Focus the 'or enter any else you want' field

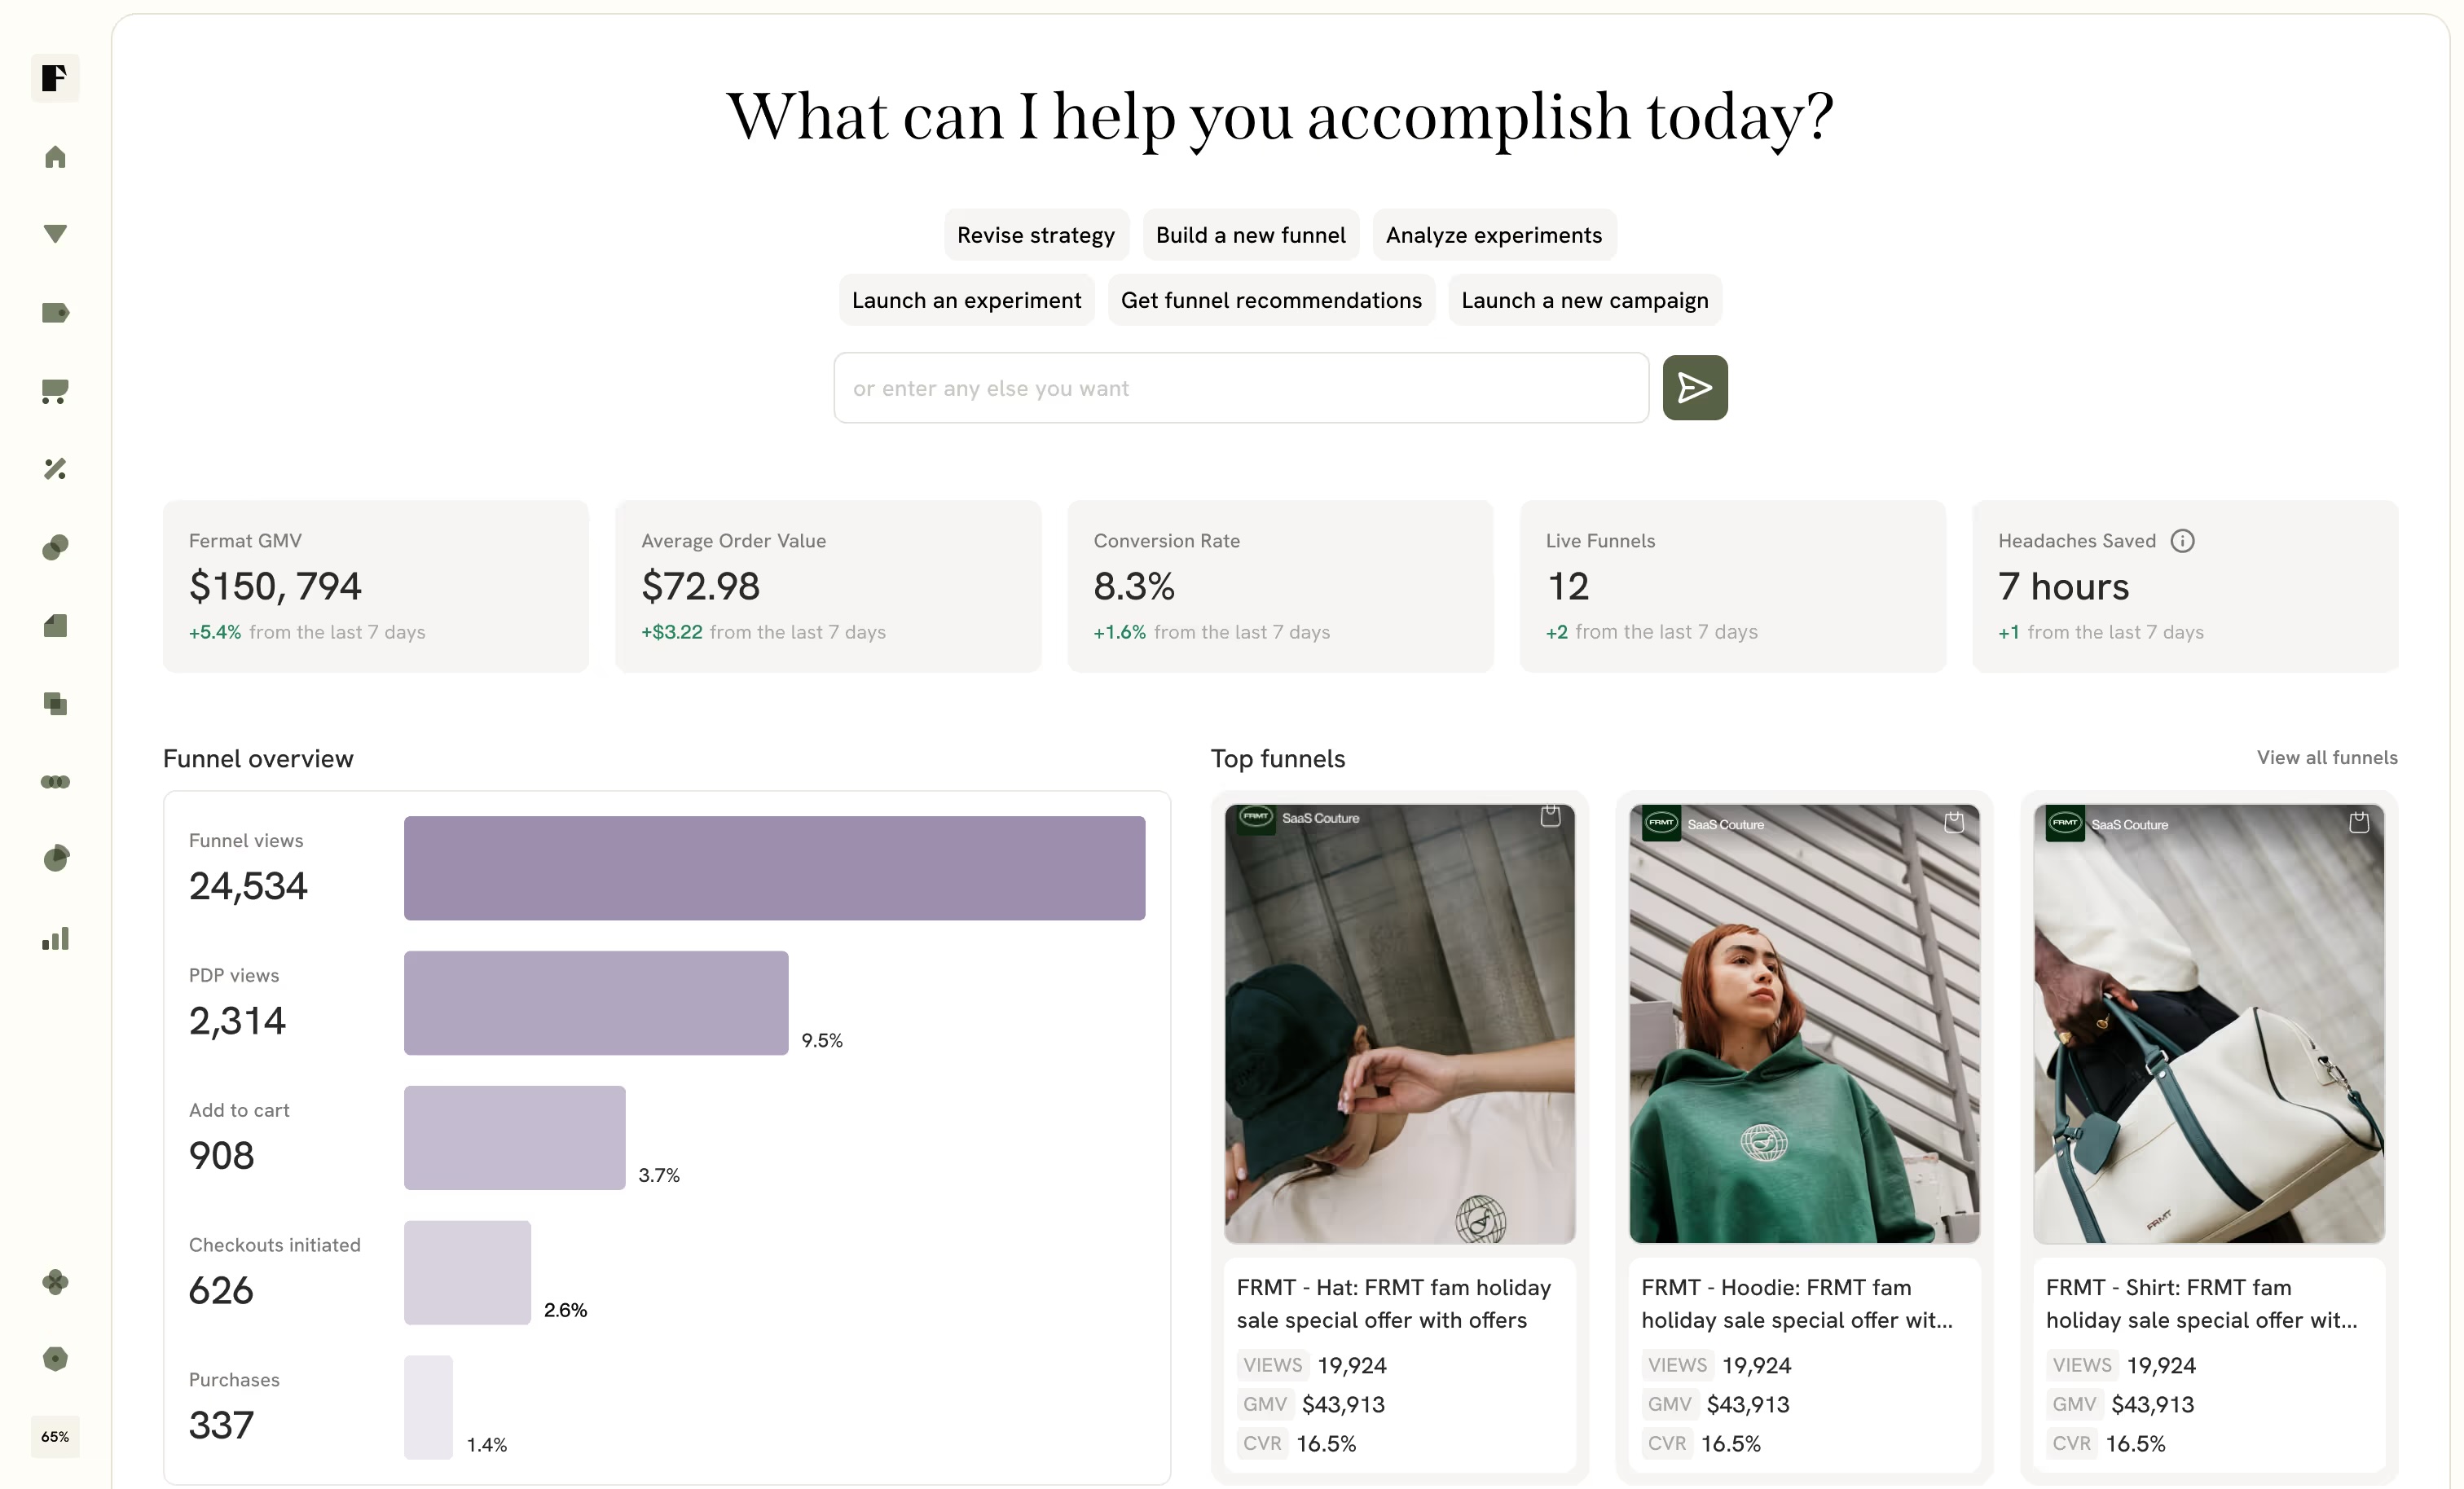1241,388
